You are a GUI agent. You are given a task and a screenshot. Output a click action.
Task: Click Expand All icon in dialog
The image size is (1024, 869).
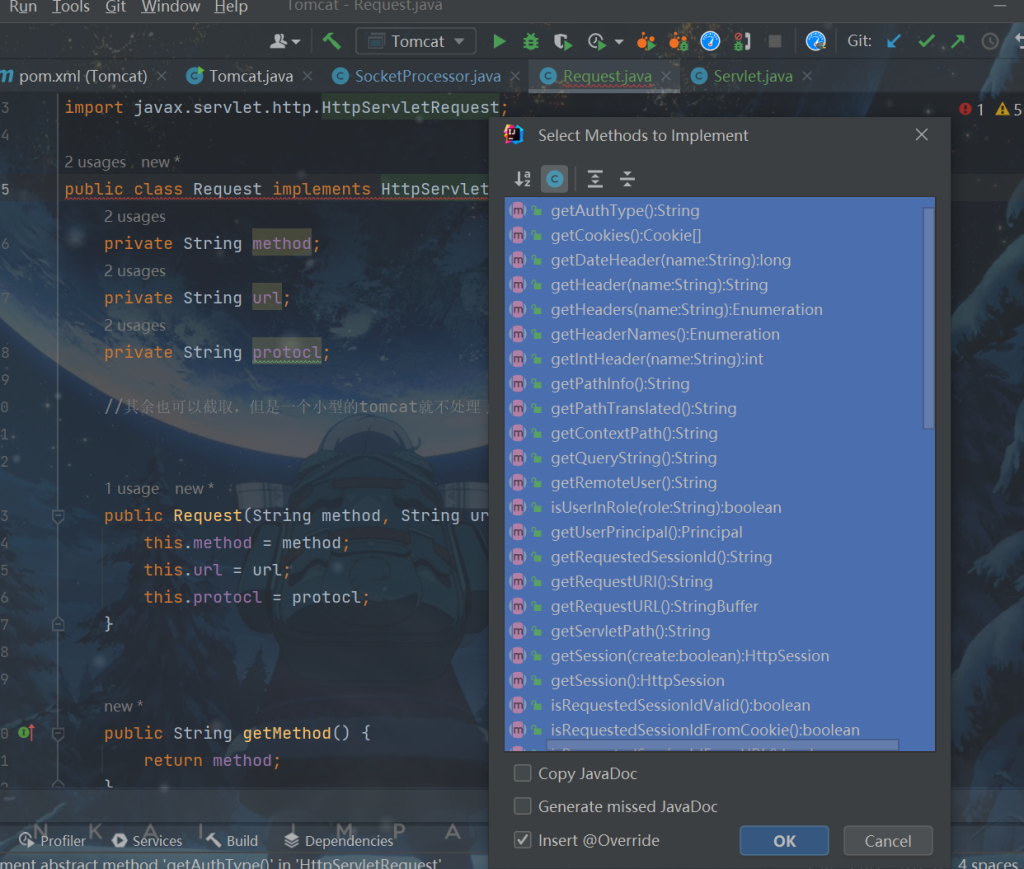coord(595,179)
